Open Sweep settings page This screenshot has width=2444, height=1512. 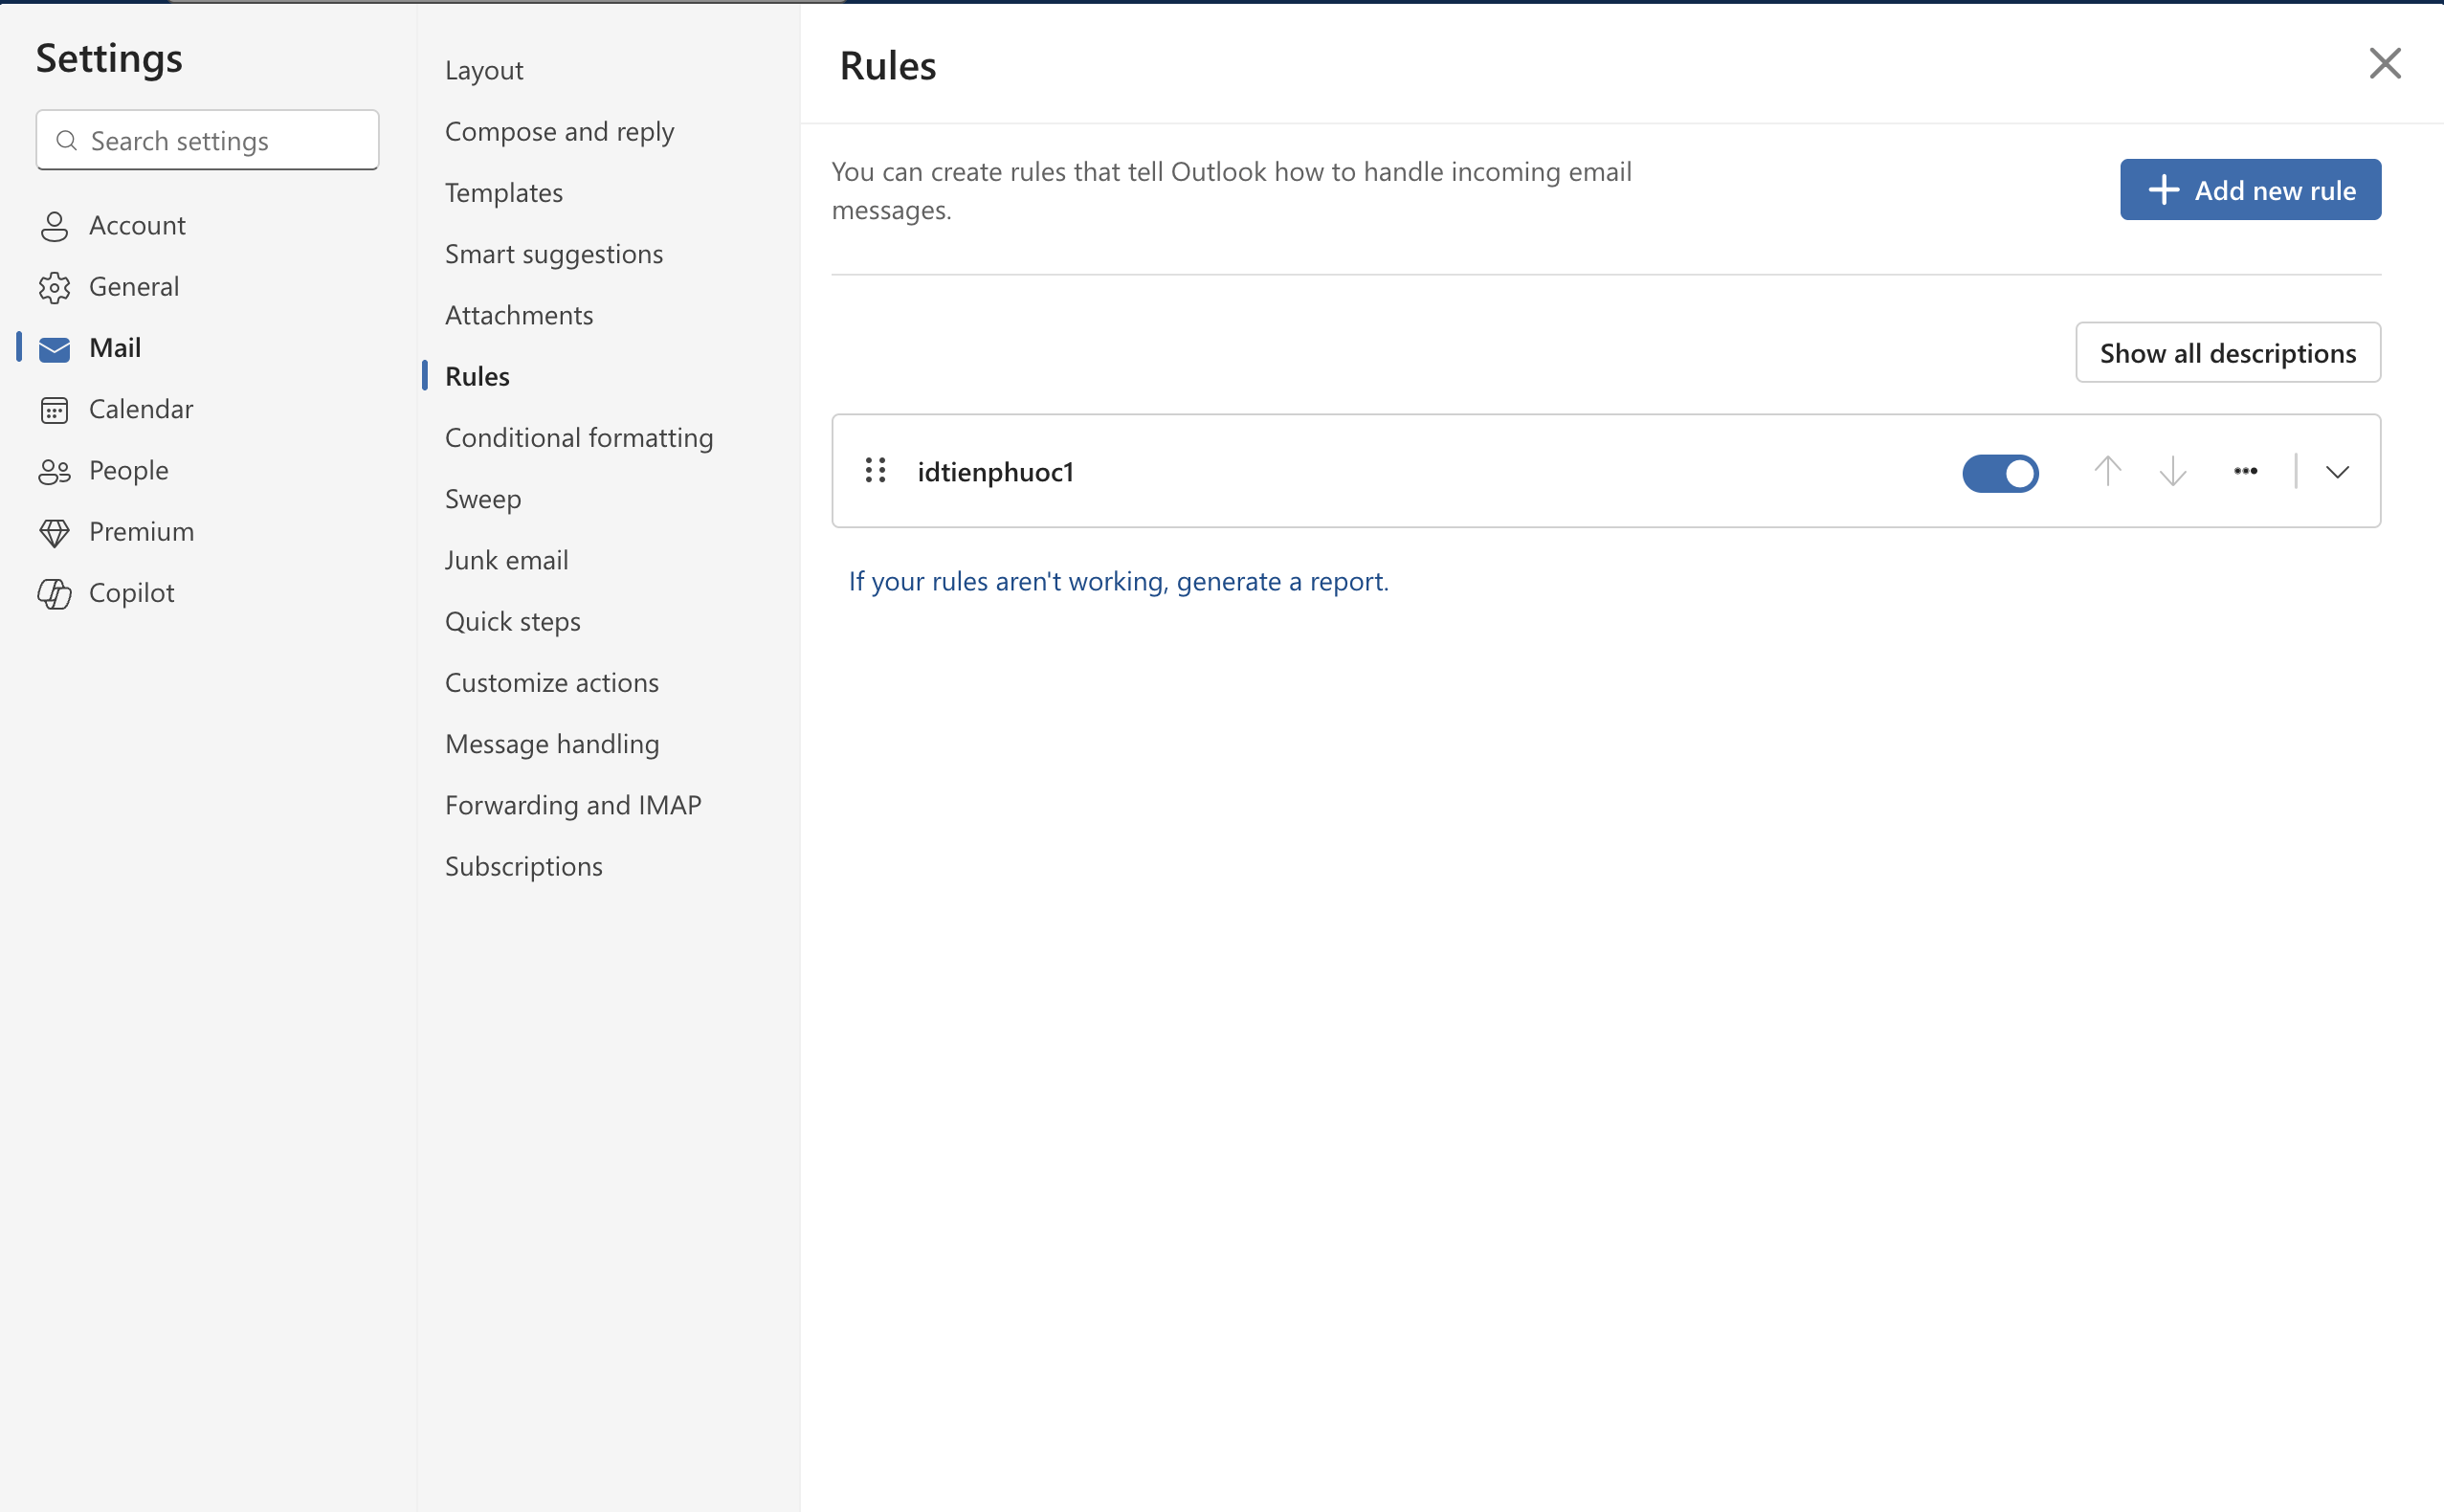click(483, 499)
